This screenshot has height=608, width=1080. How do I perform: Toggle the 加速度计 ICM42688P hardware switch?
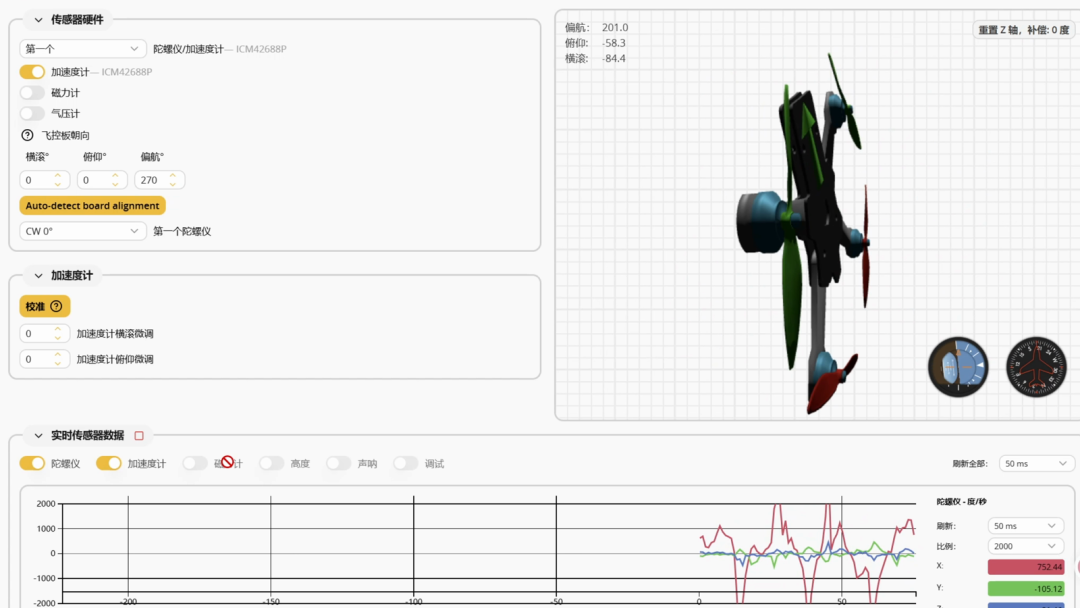point(32,72)
